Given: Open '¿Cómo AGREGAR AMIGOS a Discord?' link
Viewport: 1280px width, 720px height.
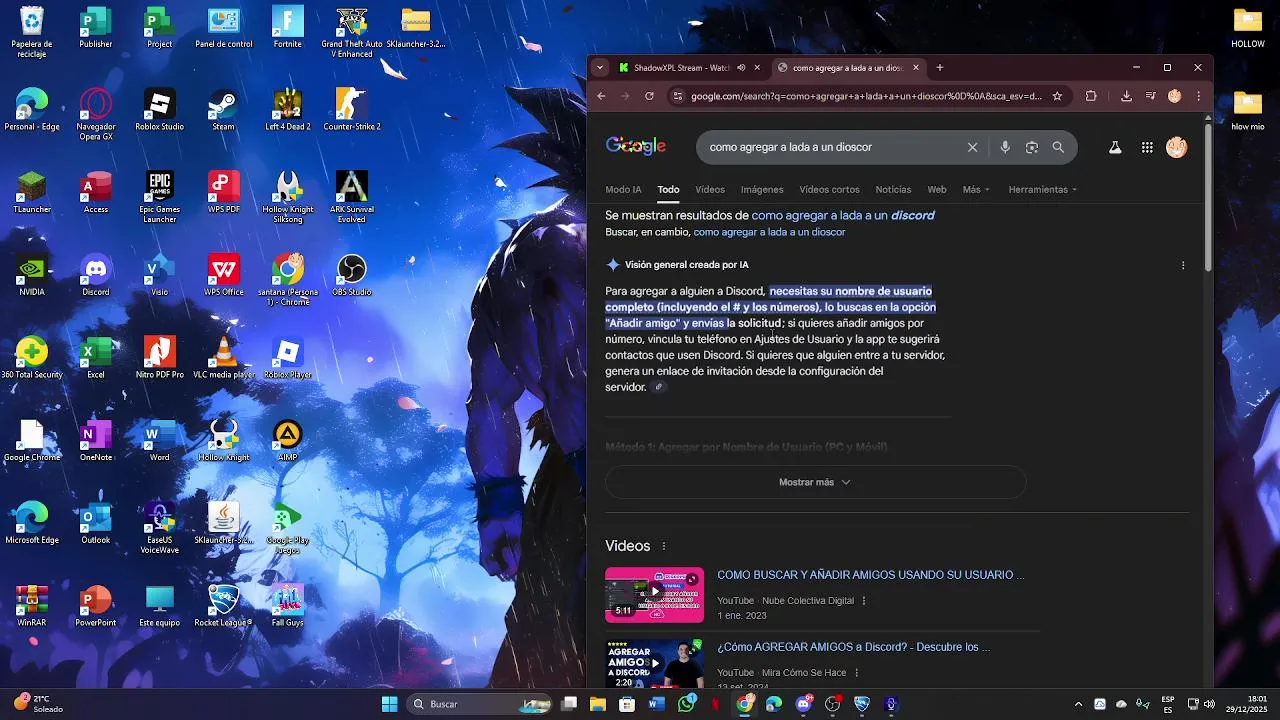Looking at the screenshot, I should [853, 647].
